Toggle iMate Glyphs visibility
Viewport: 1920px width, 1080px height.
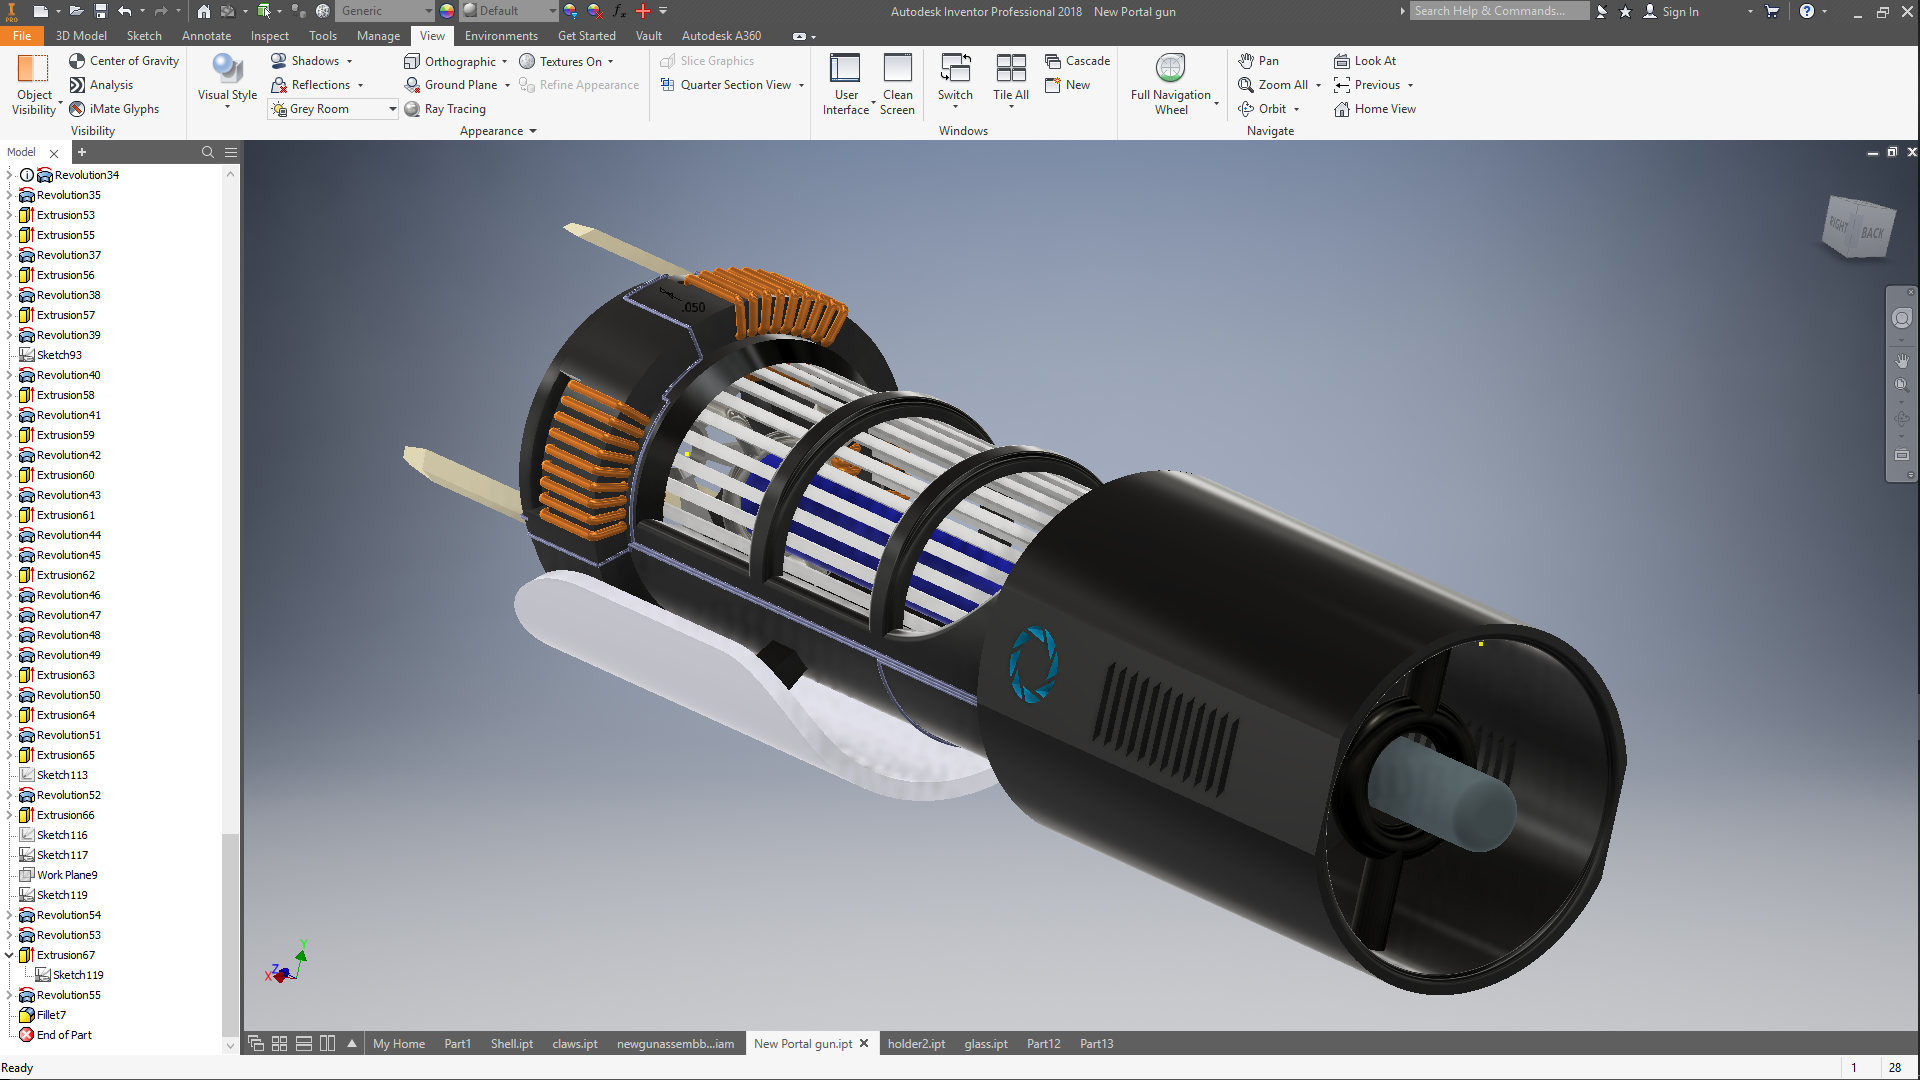(114, 109)
